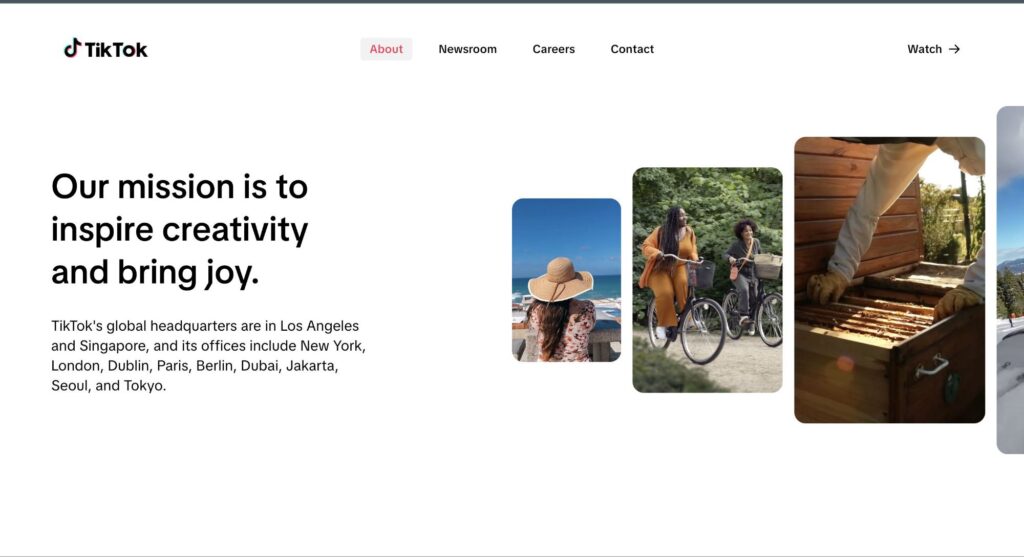
Task: Click the right arrow icon beside Watch
Action: click(954, 49)
